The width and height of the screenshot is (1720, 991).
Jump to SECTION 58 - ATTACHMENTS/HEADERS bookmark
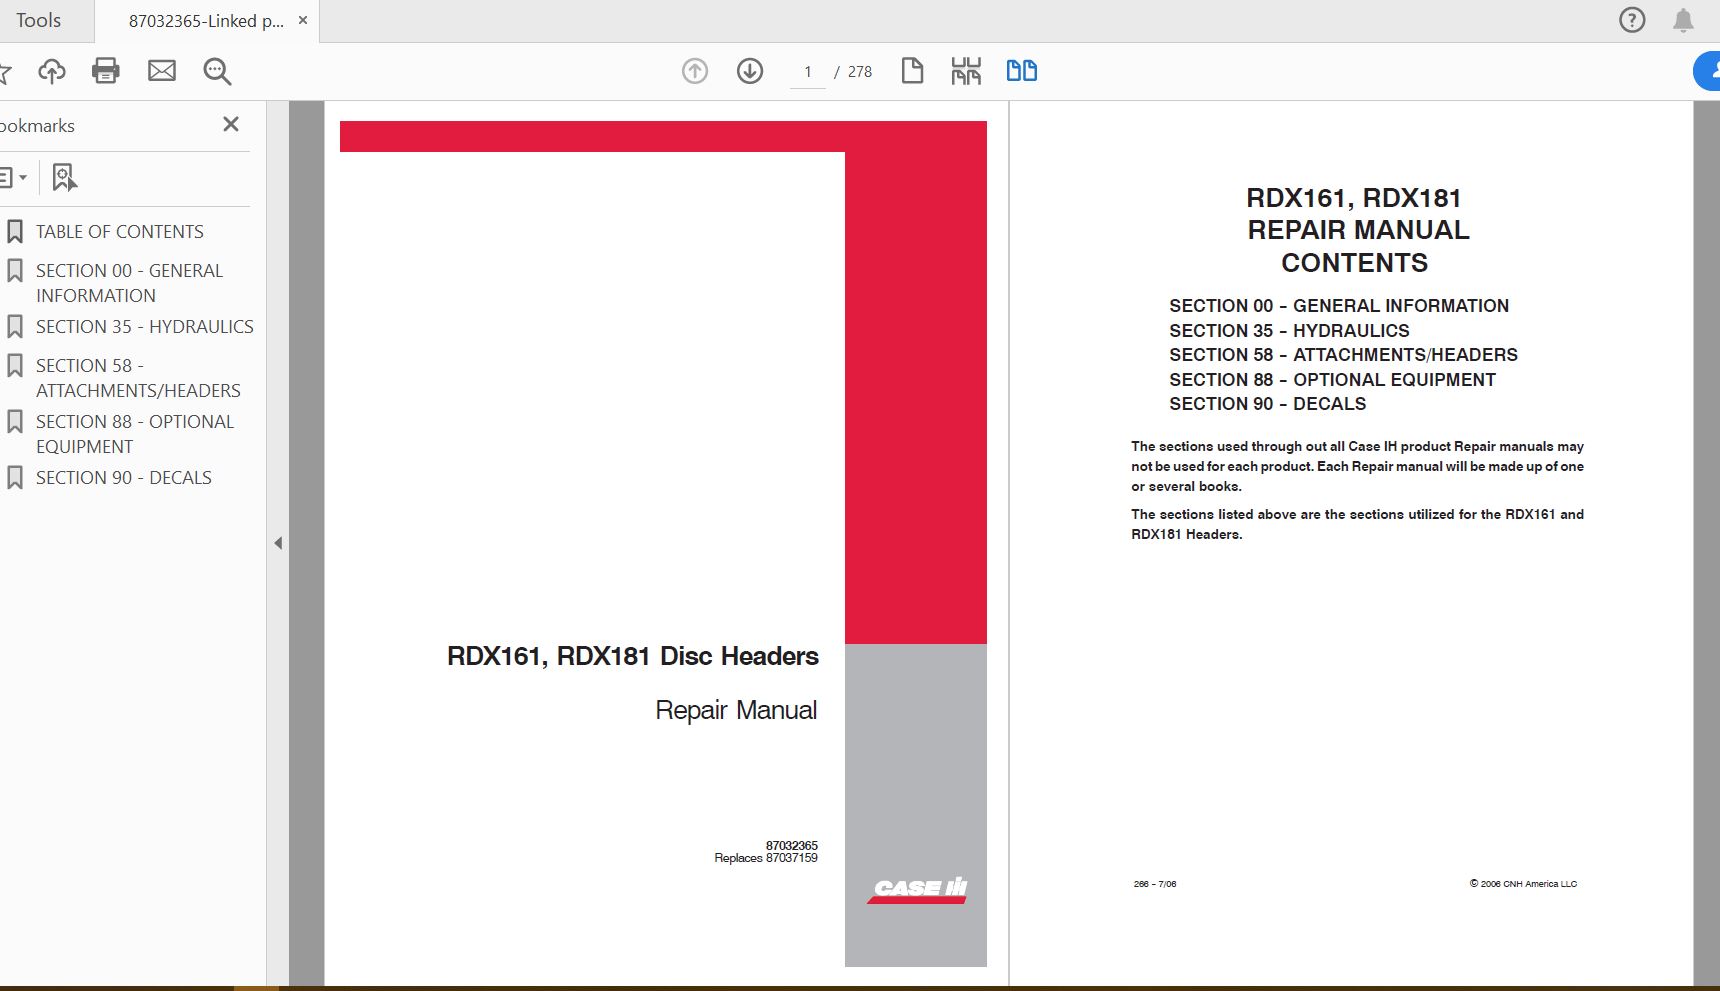click(138, 378)
